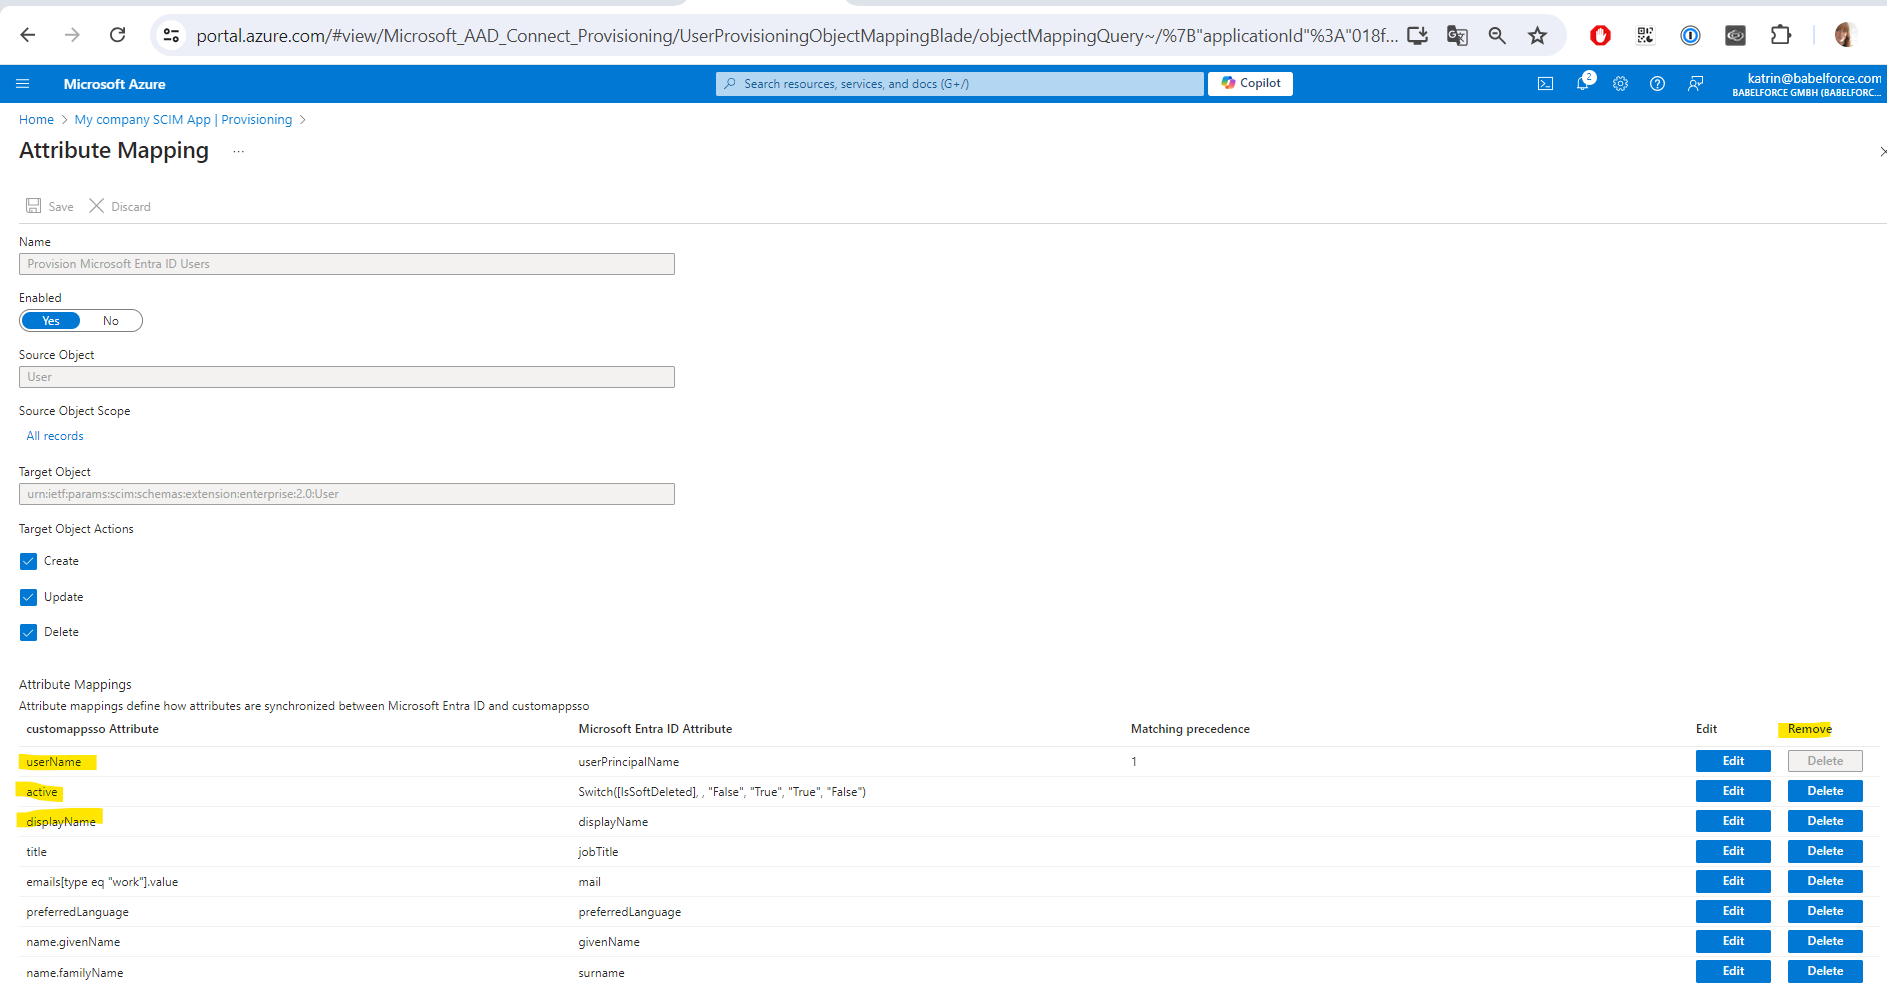Viewport: 1887px width, 983px height.
Task: Go back using the browser back arrow
Action: tap(28, 35)
